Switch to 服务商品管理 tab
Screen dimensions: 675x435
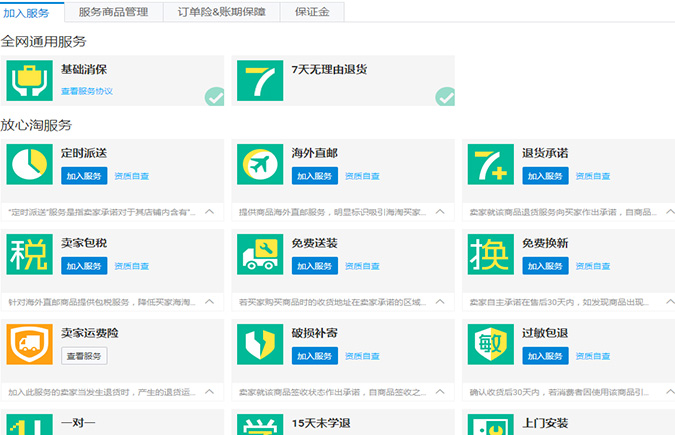click(x=113, y=12)
